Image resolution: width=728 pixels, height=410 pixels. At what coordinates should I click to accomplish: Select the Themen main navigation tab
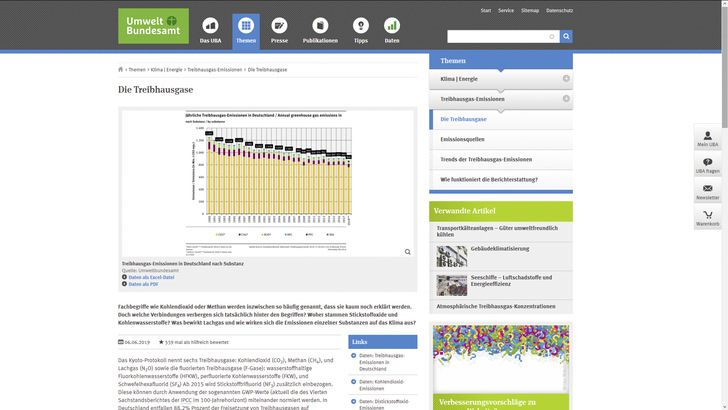(246, 30)
